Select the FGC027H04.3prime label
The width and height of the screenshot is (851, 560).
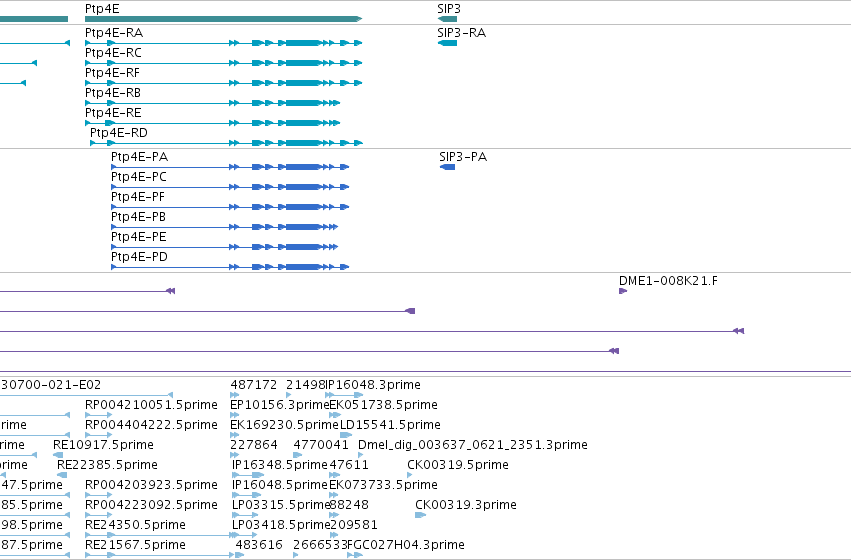pos(406,546)
